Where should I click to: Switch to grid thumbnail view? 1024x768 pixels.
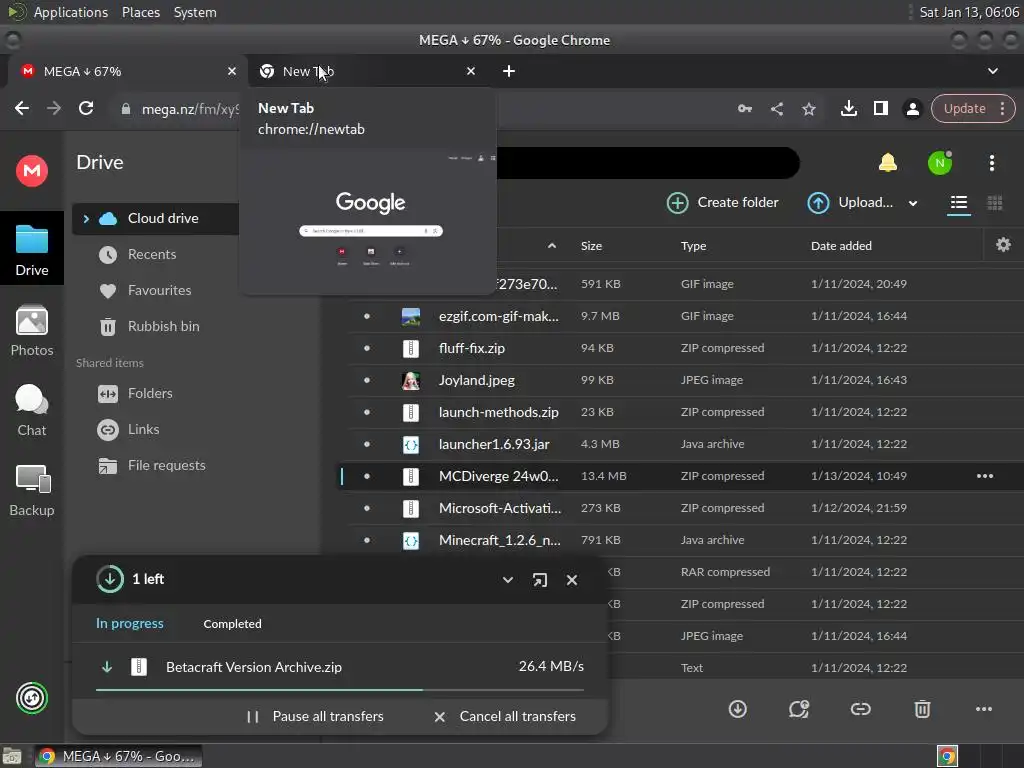pos(995,203)
